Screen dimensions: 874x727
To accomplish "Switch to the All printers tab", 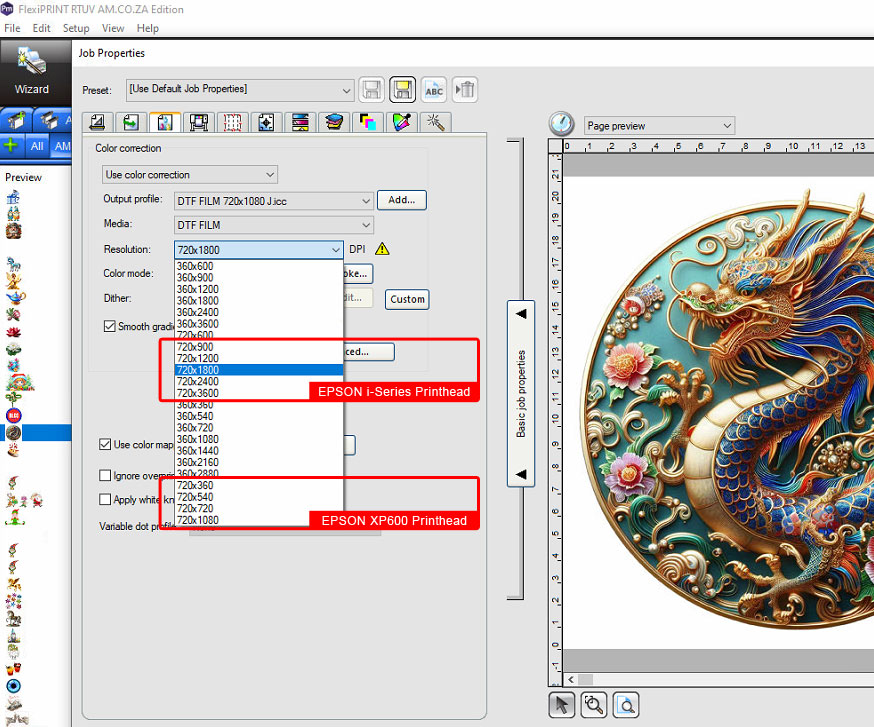I will 37,146.
